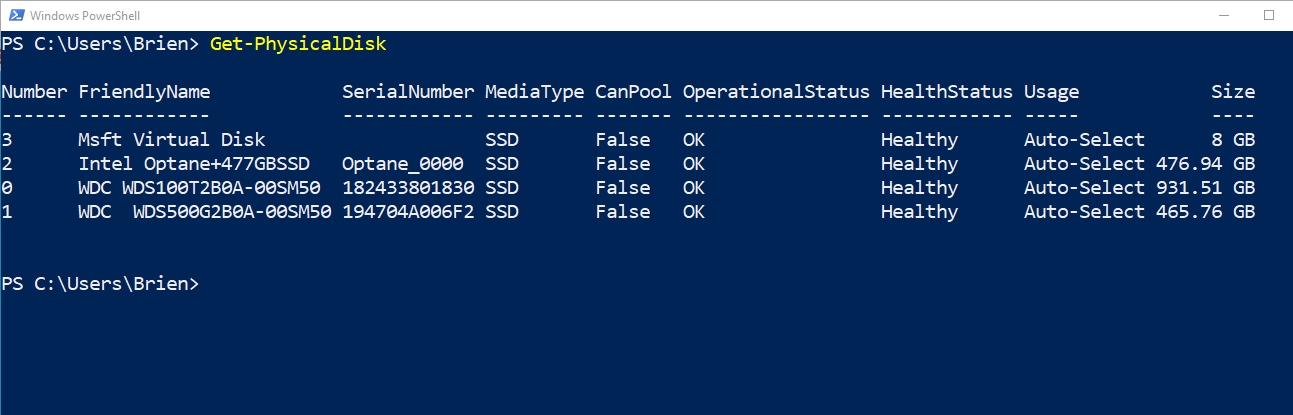Viewport: 1293px width, 415px height.
Task: Click the FriendlyName column header
Action: tap(144, 92)
